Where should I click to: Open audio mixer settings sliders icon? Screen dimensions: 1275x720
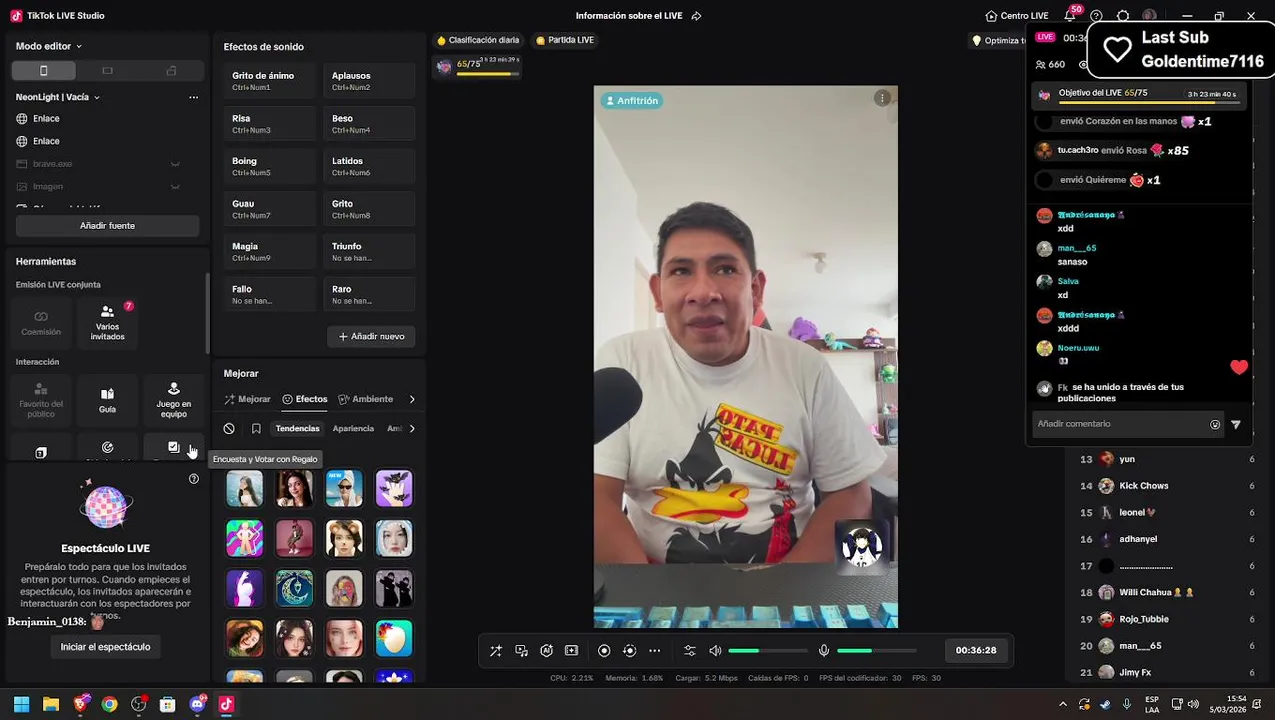pos(690,650)
